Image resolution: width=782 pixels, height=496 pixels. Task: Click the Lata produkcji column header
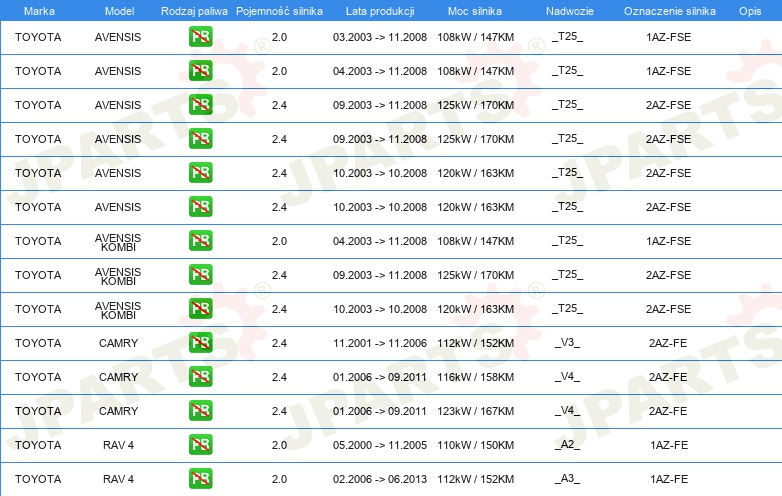[380, 11]
